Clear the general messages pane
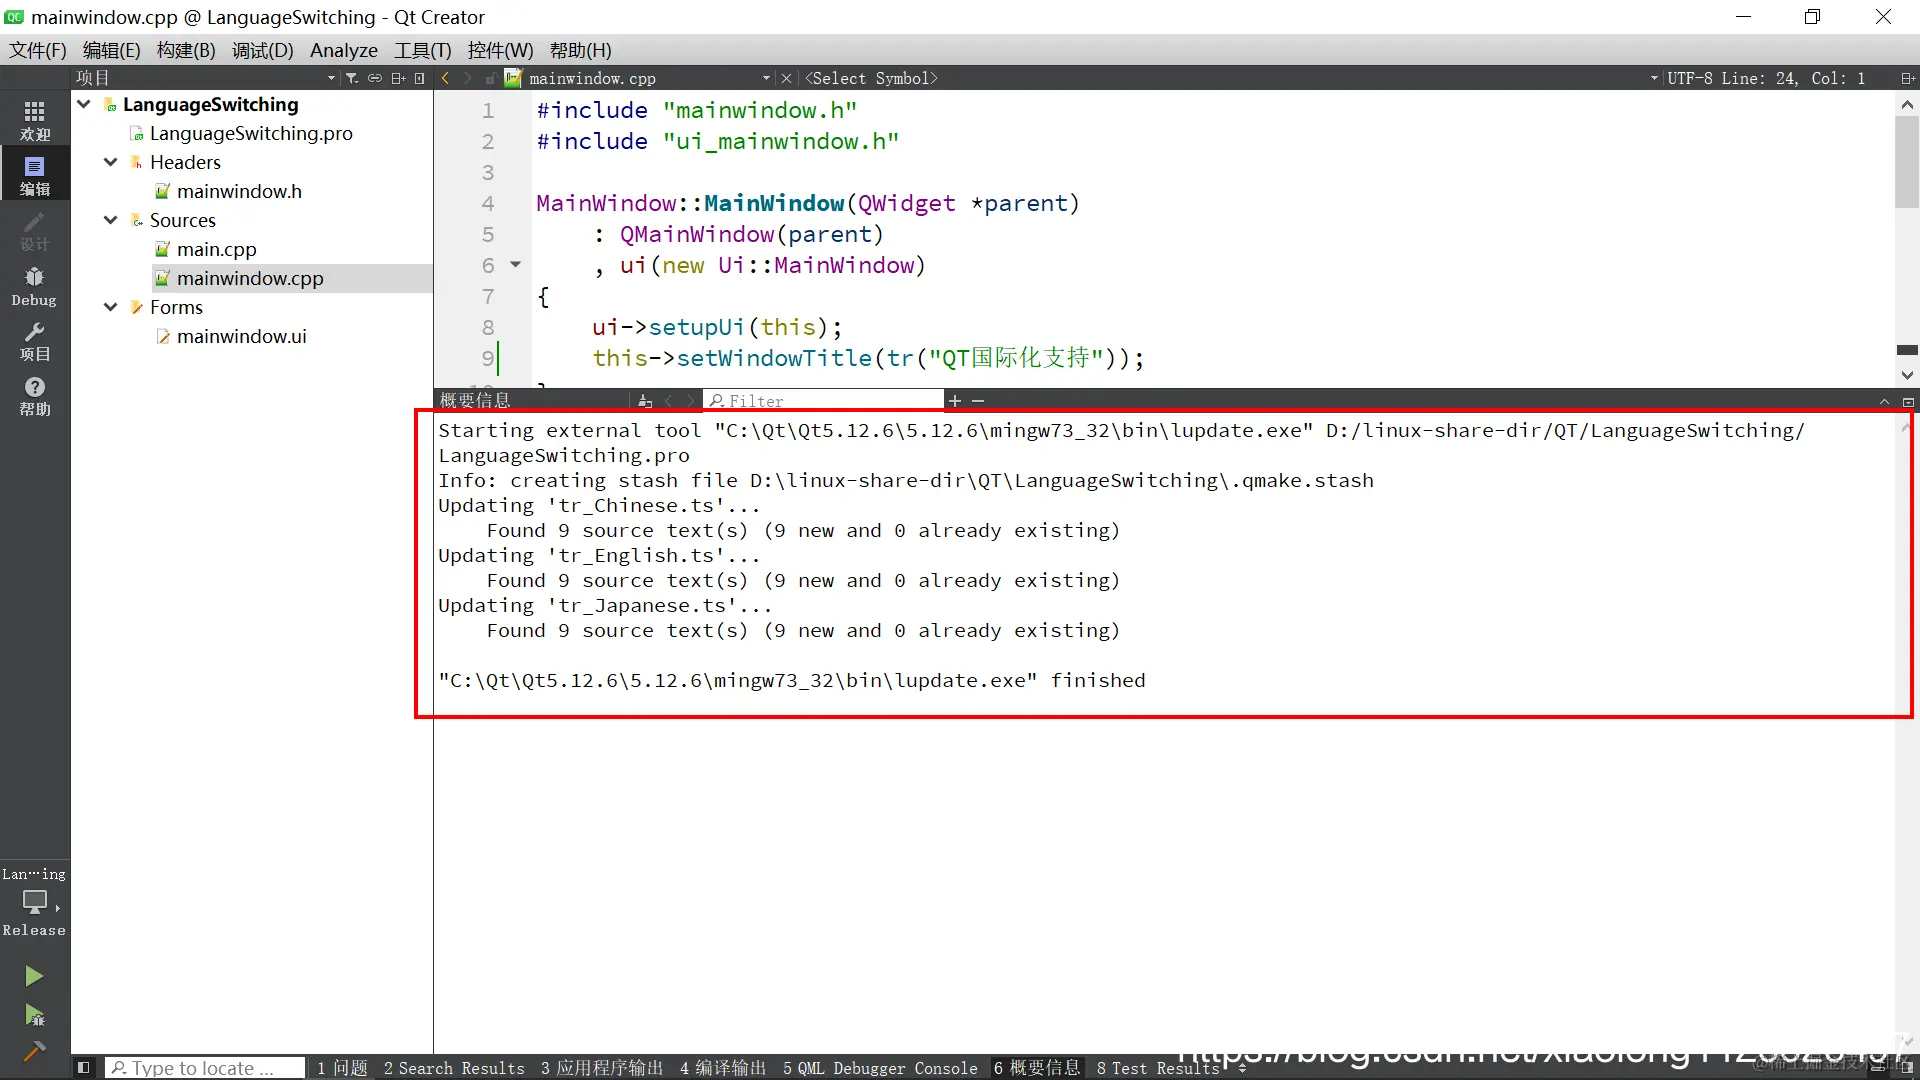 [x=645, y=401]
